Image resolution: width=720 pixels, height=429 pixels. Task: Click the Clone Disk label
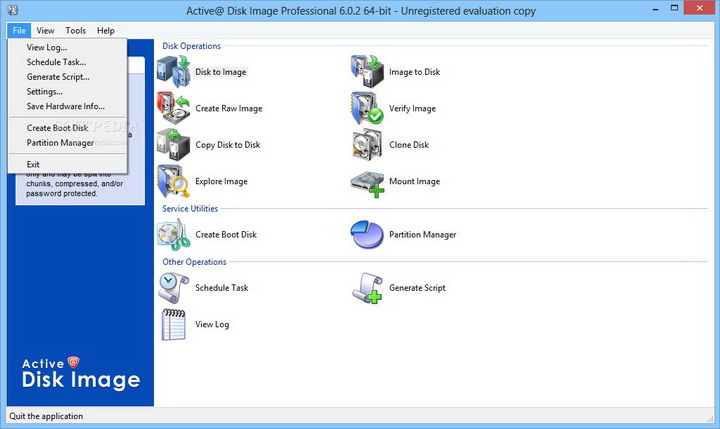pos(409,145)
